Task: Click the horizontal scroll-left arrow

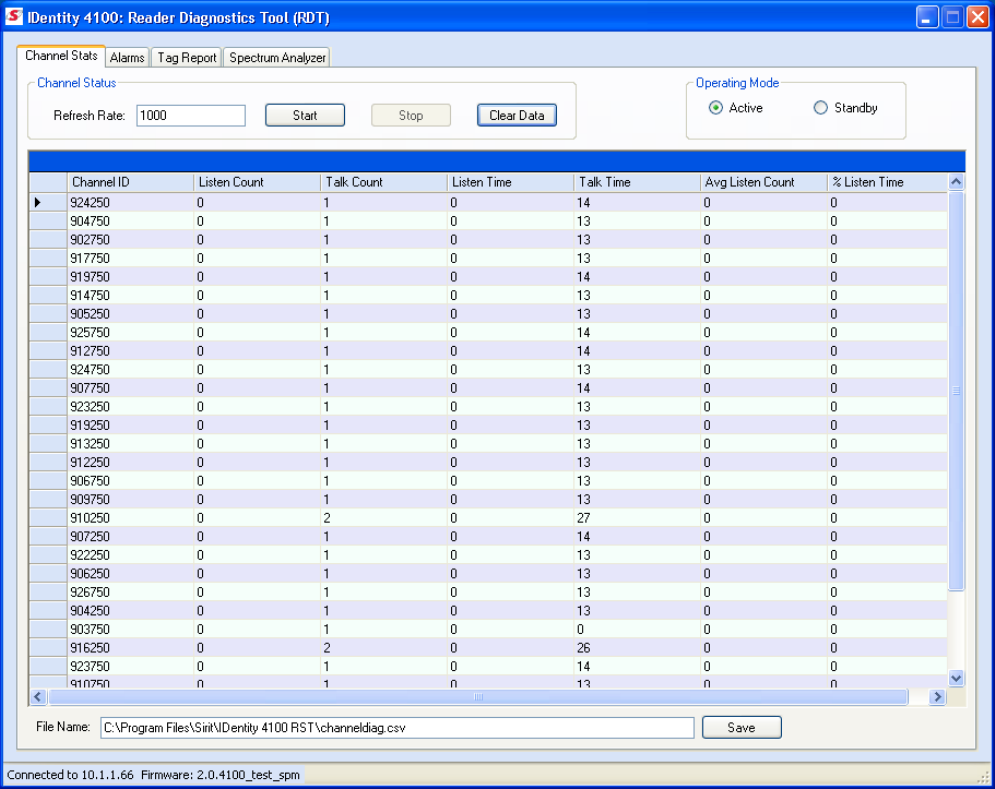Action: [x=38, y=697]
